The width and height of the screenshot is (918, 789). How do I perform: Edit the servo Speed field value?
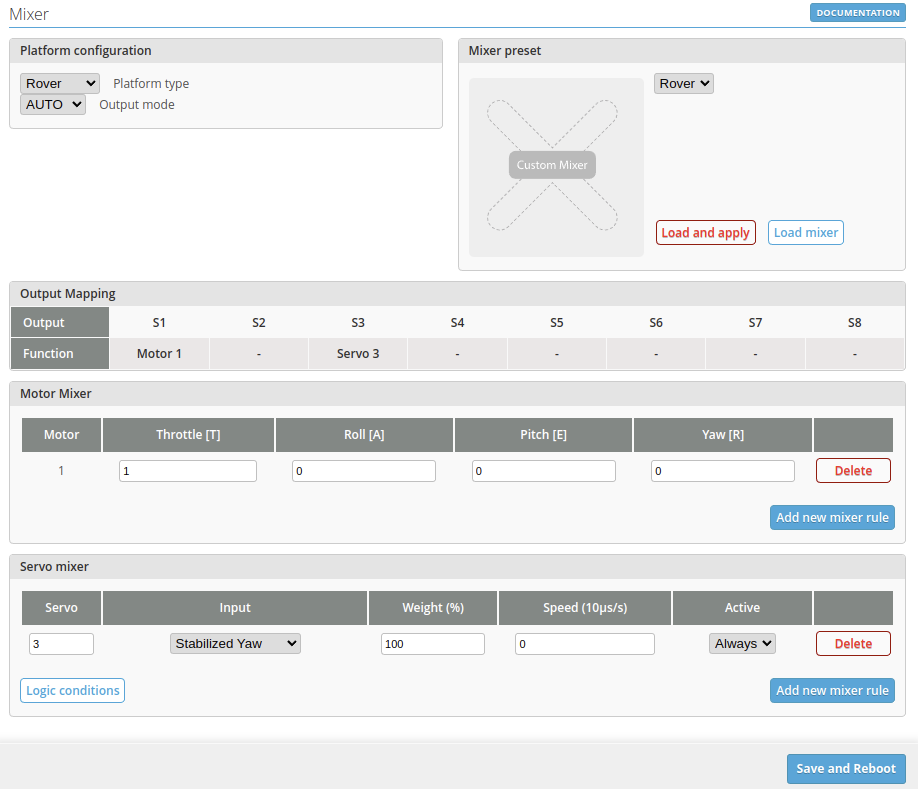click(584, 643)
